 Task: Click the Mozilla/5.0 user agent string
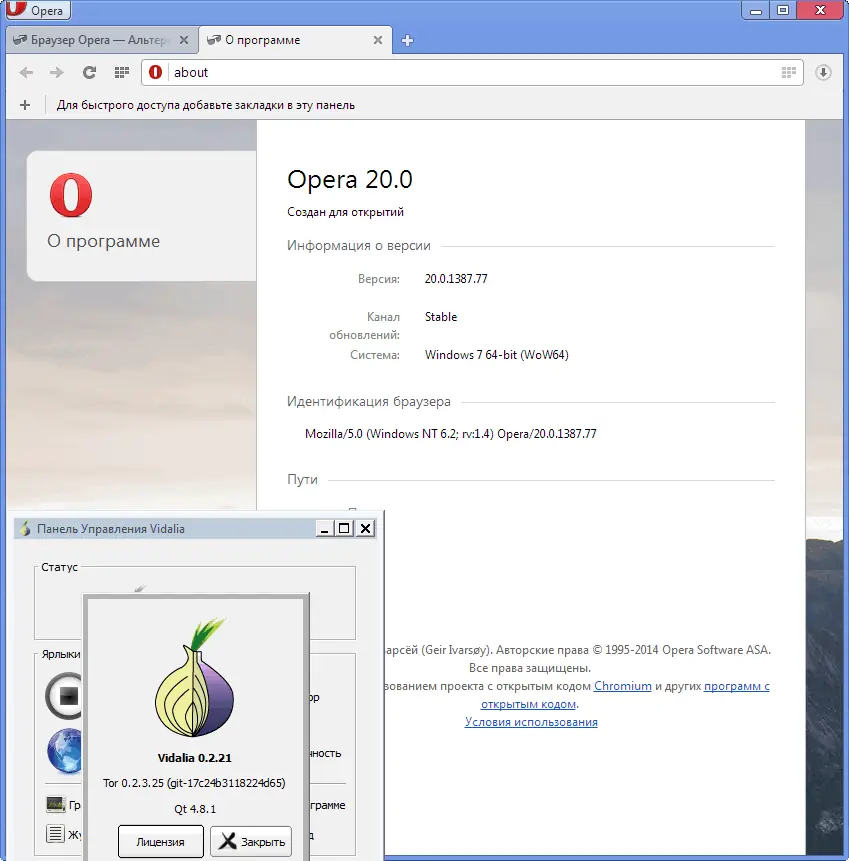pyautogui.click(x=450, y=434)
